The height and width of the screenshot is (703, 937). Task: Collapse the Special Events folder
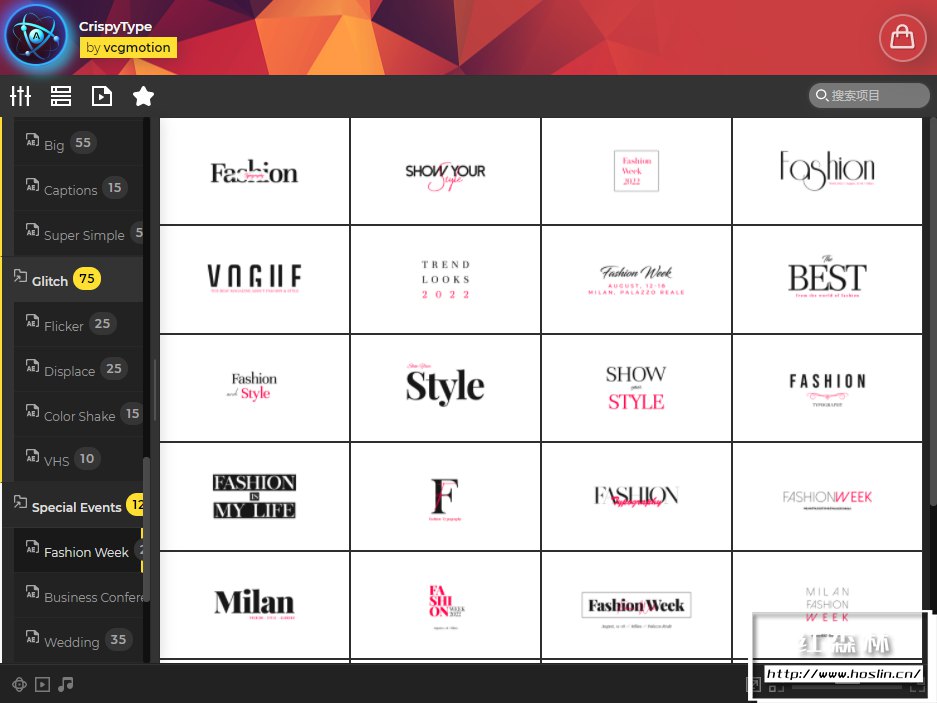(72, 506)
